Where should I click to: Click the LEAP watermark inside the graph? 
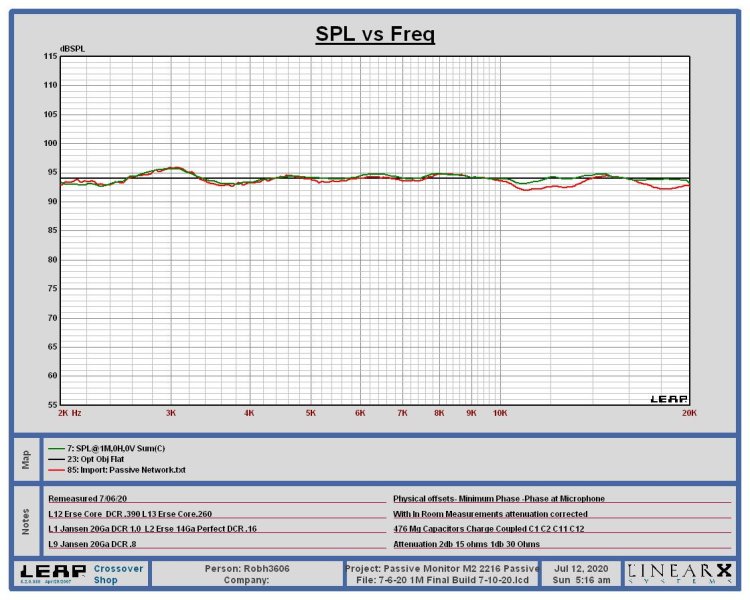[668, 398]
